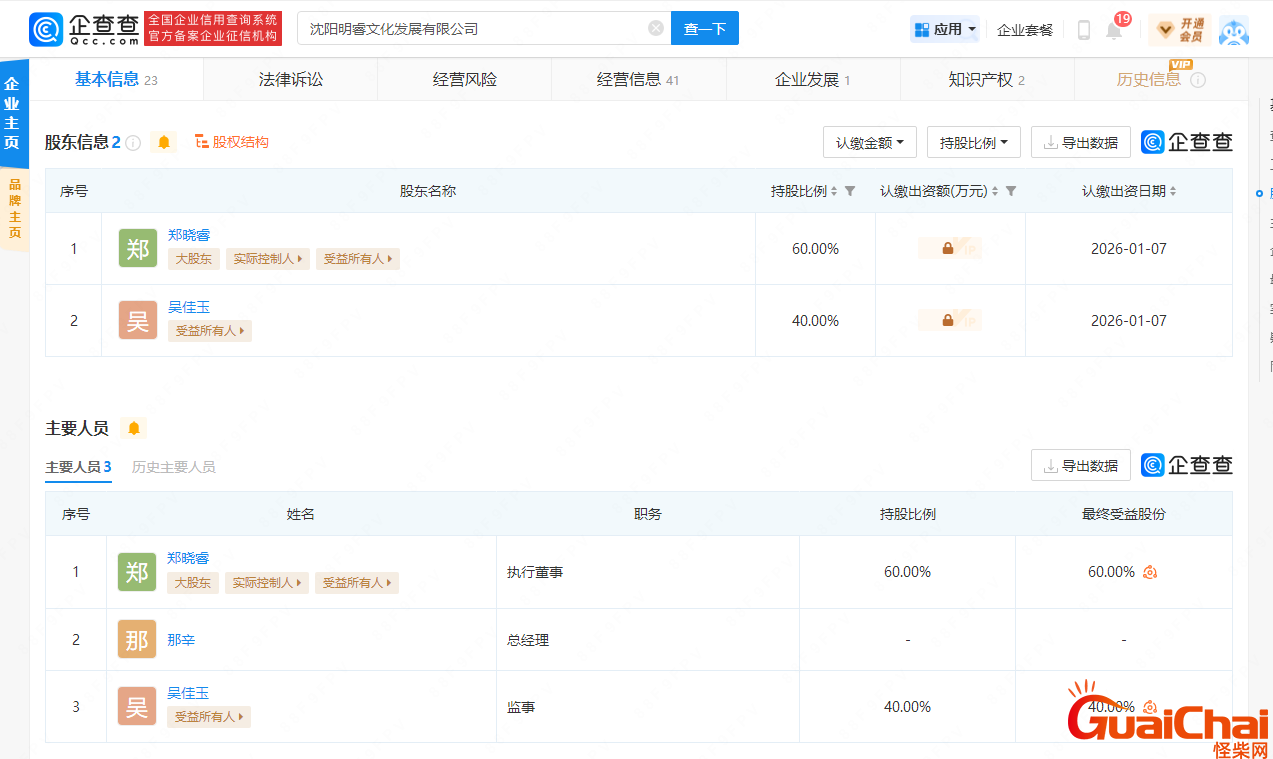The image size is (1273, 759).
Task: Click the alert bell beside 股东信息
Action: point(164,142)
